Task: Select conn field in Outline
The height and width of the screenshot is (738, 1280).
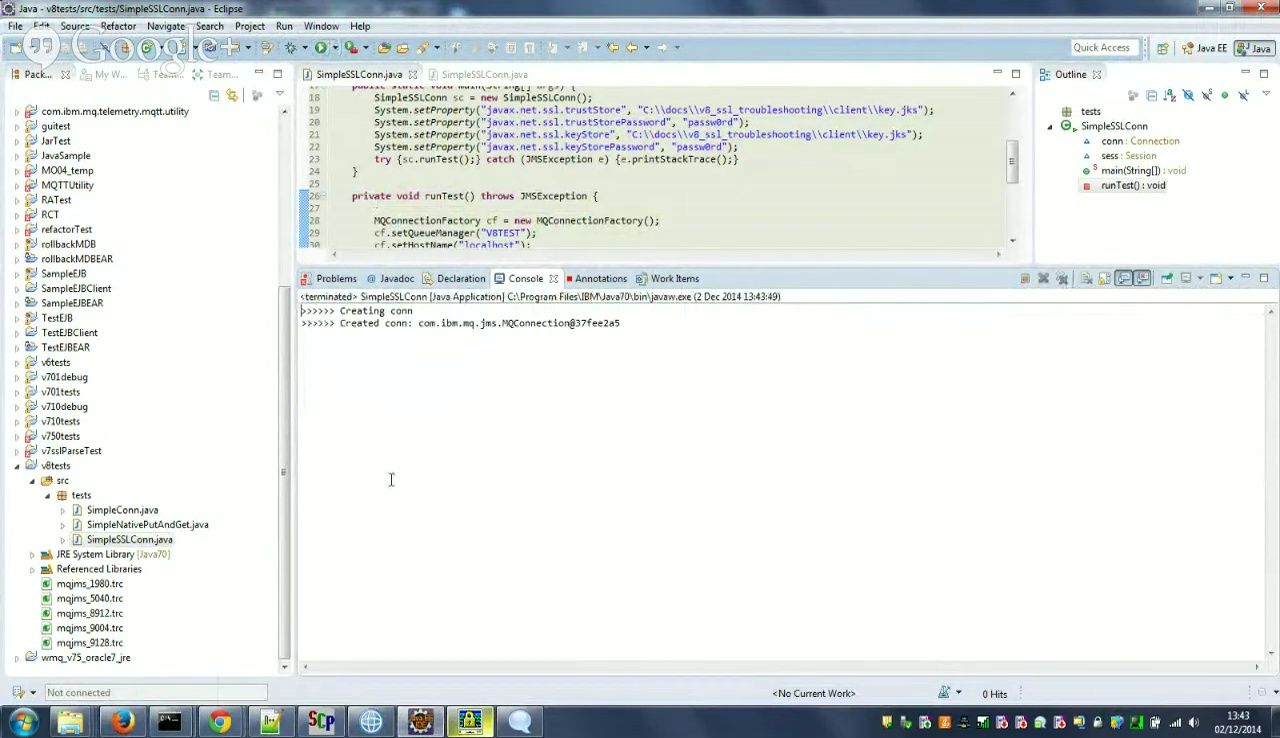Action: [x=1140, y=142]
